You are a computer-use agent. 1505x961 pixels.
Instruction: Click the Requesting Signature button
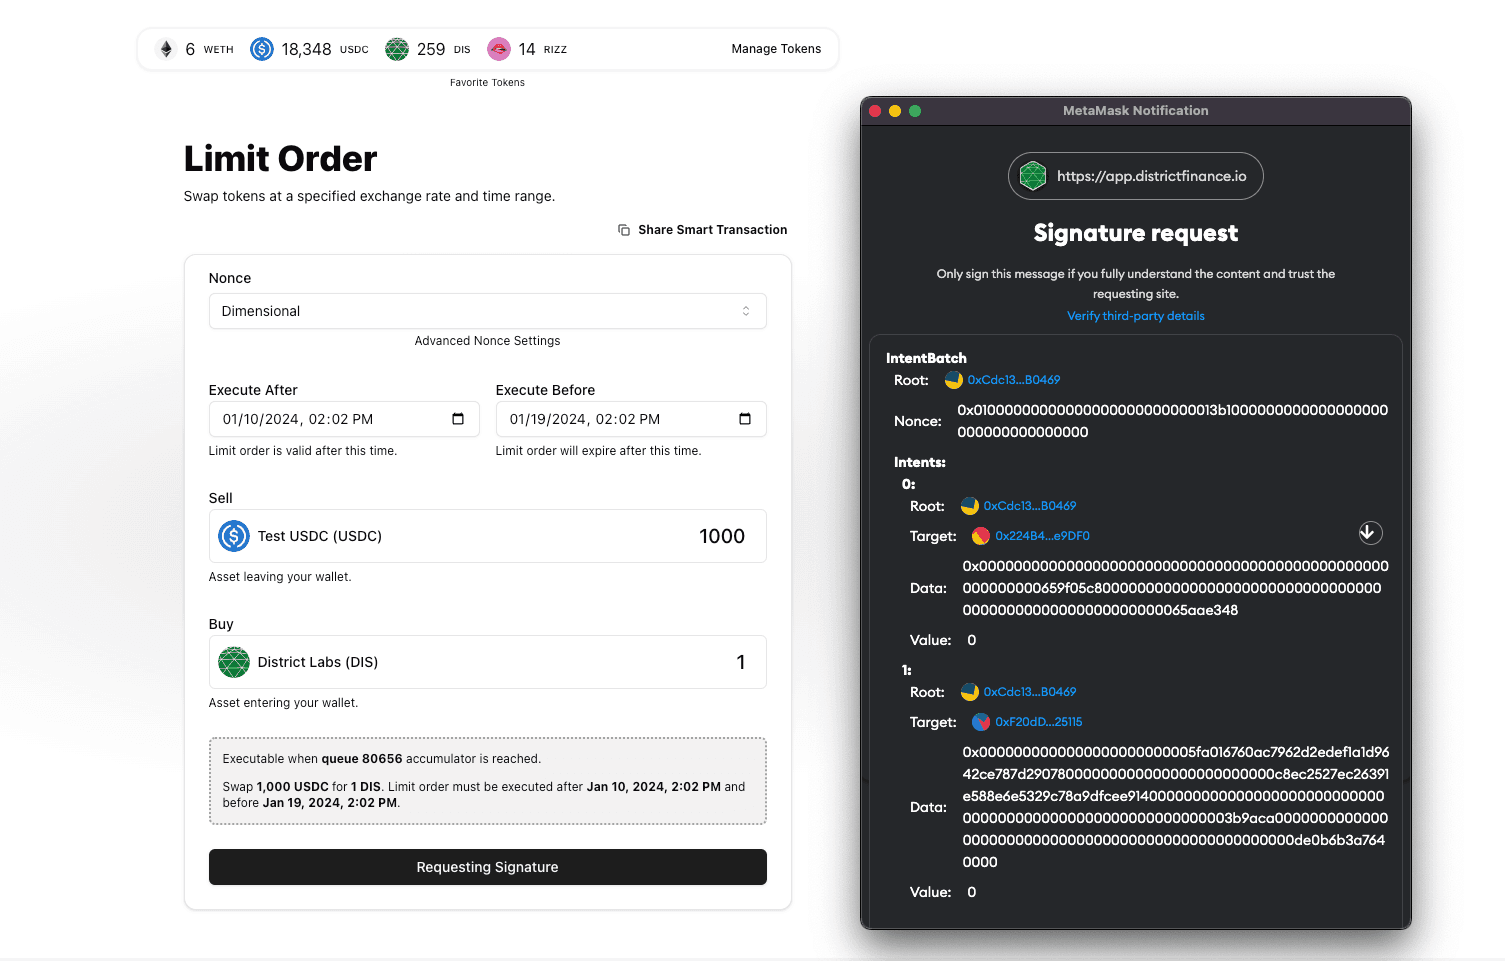(488, 867)
